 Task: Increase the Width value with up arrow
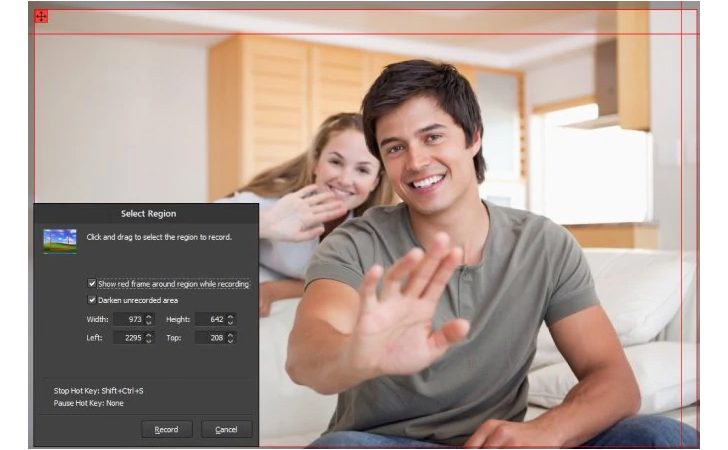149,317
